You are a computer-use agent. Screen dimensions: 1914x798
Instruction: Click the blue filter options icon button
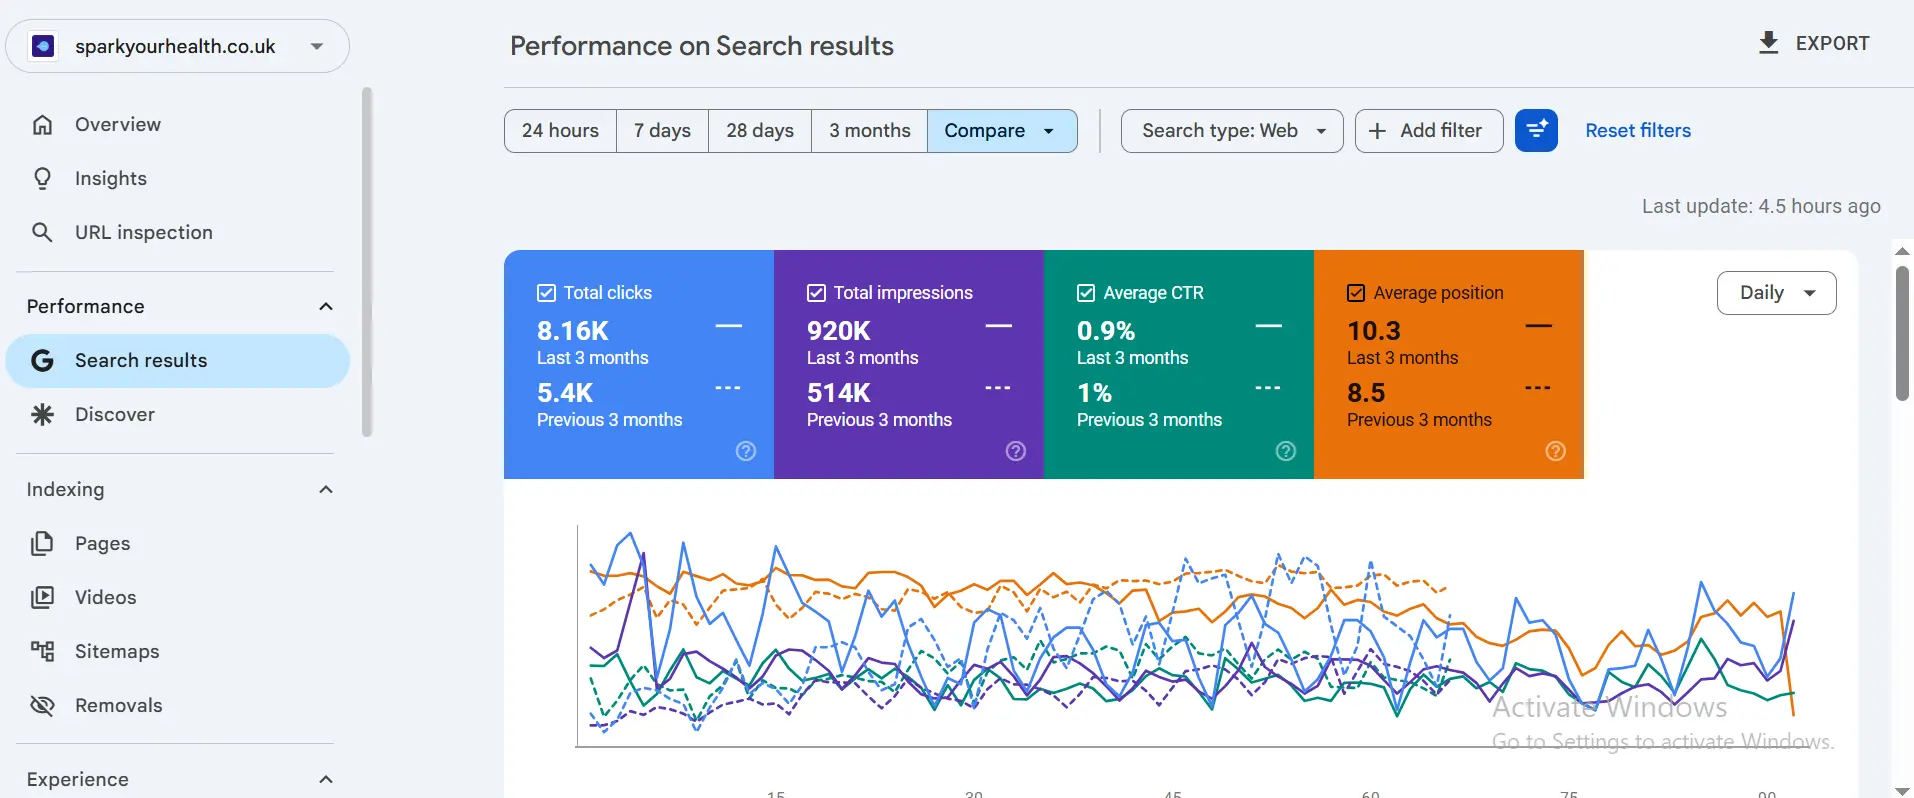pyautogui.click(x=1536, y=131)
